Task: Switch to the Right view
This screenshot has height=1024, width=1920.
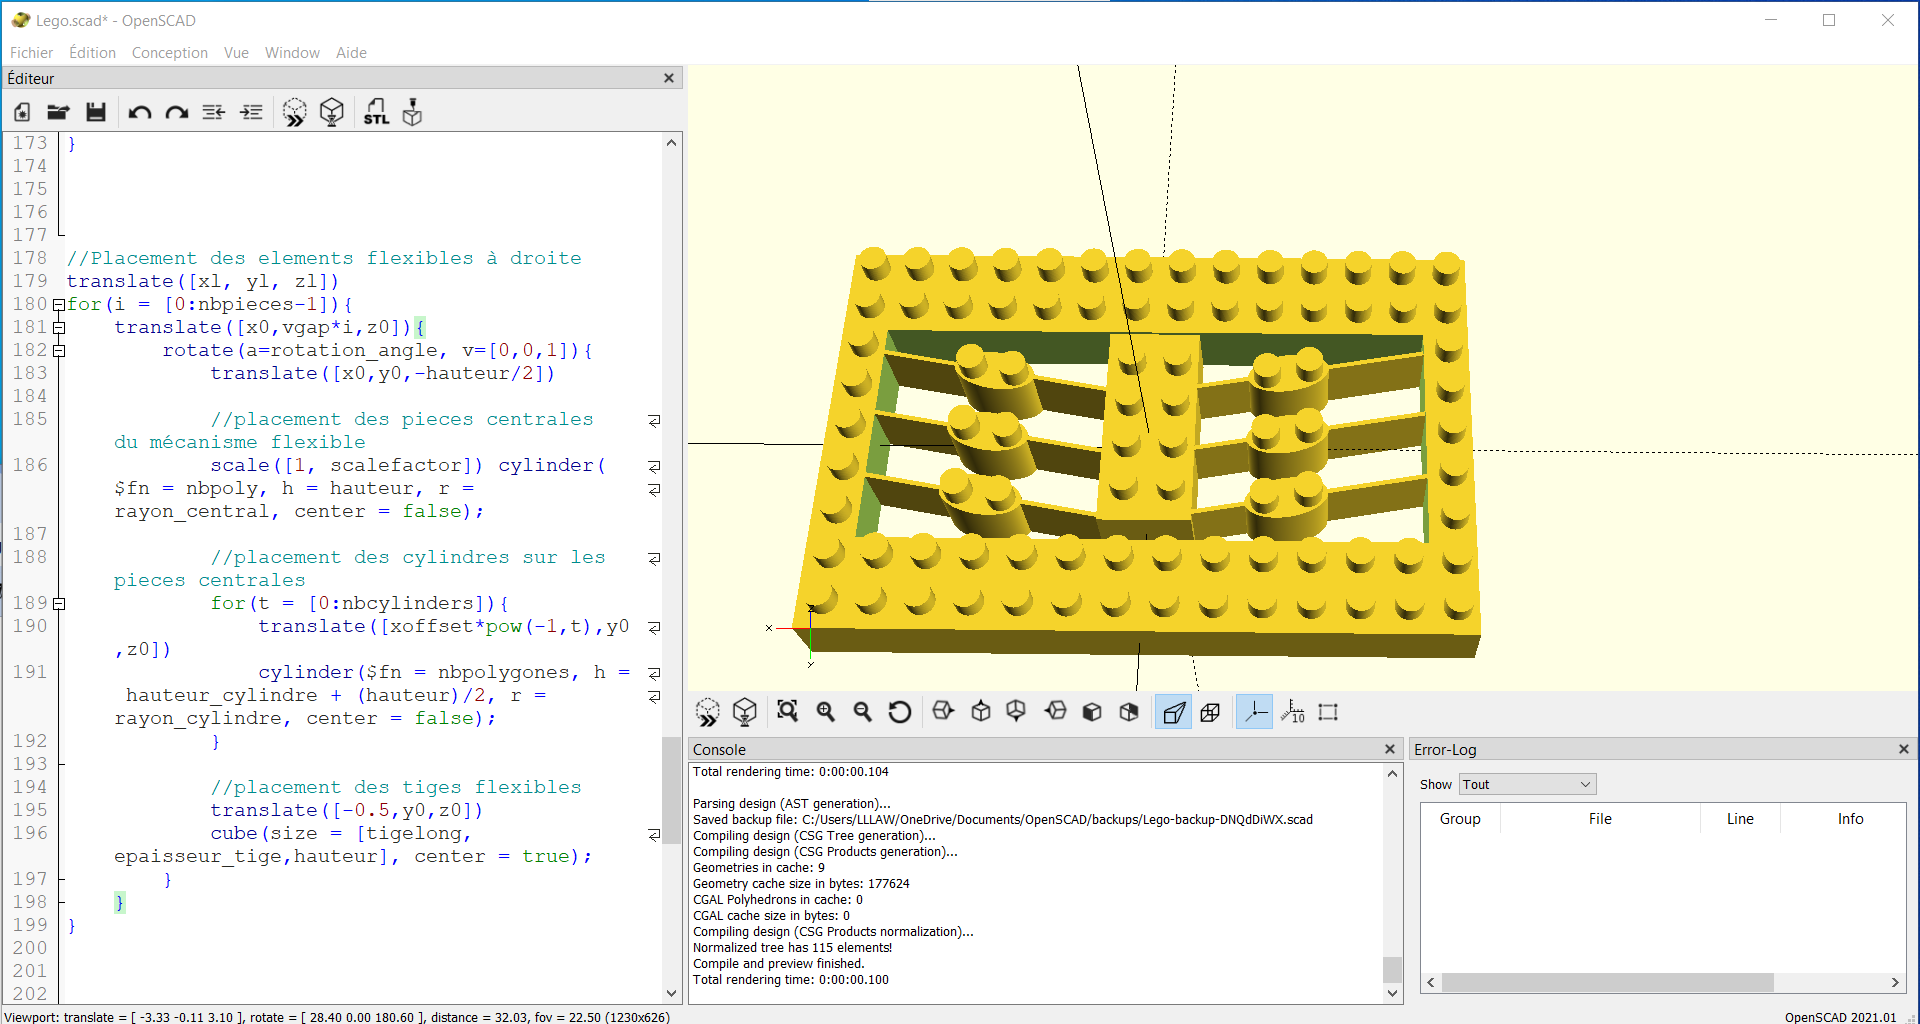Action: 943,712
